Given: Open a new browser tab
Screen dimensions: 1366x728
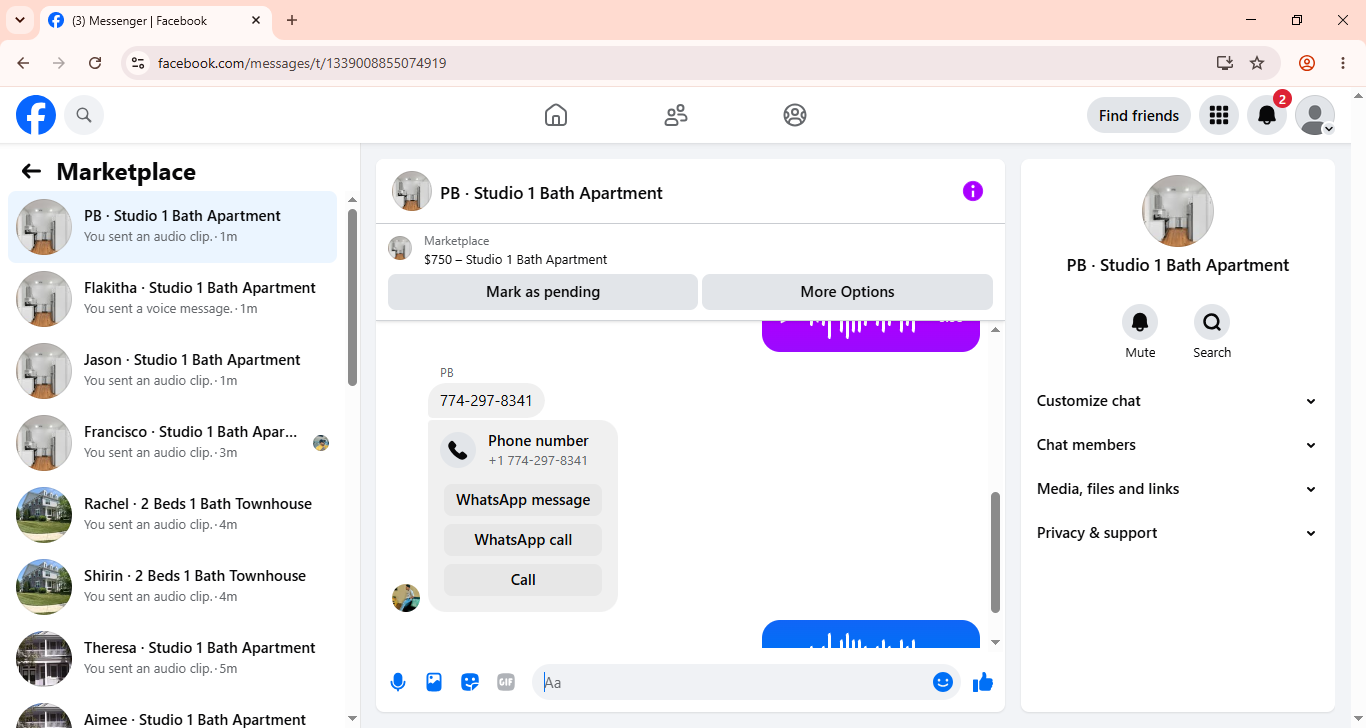Looking at the screenshot, I should pyautogui.click(x=292, y=20).
